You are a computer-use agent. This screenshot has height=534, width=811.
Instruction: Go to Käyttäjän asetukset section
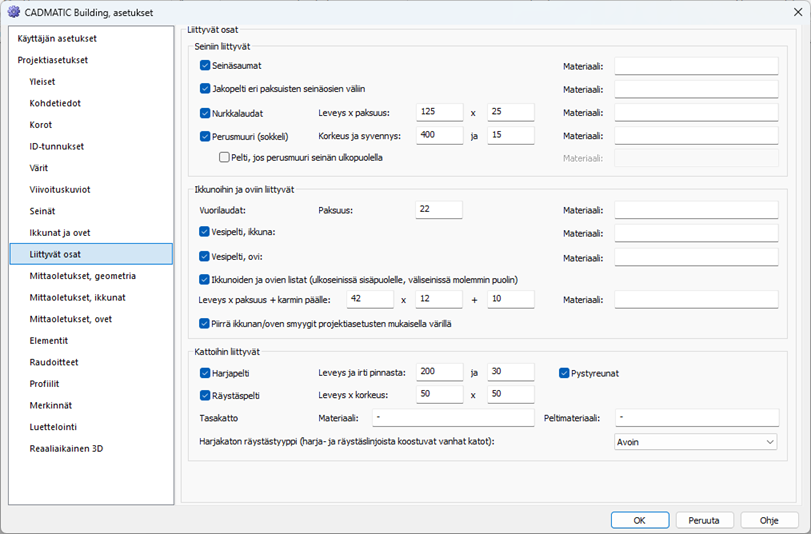(x=57, y=38)
